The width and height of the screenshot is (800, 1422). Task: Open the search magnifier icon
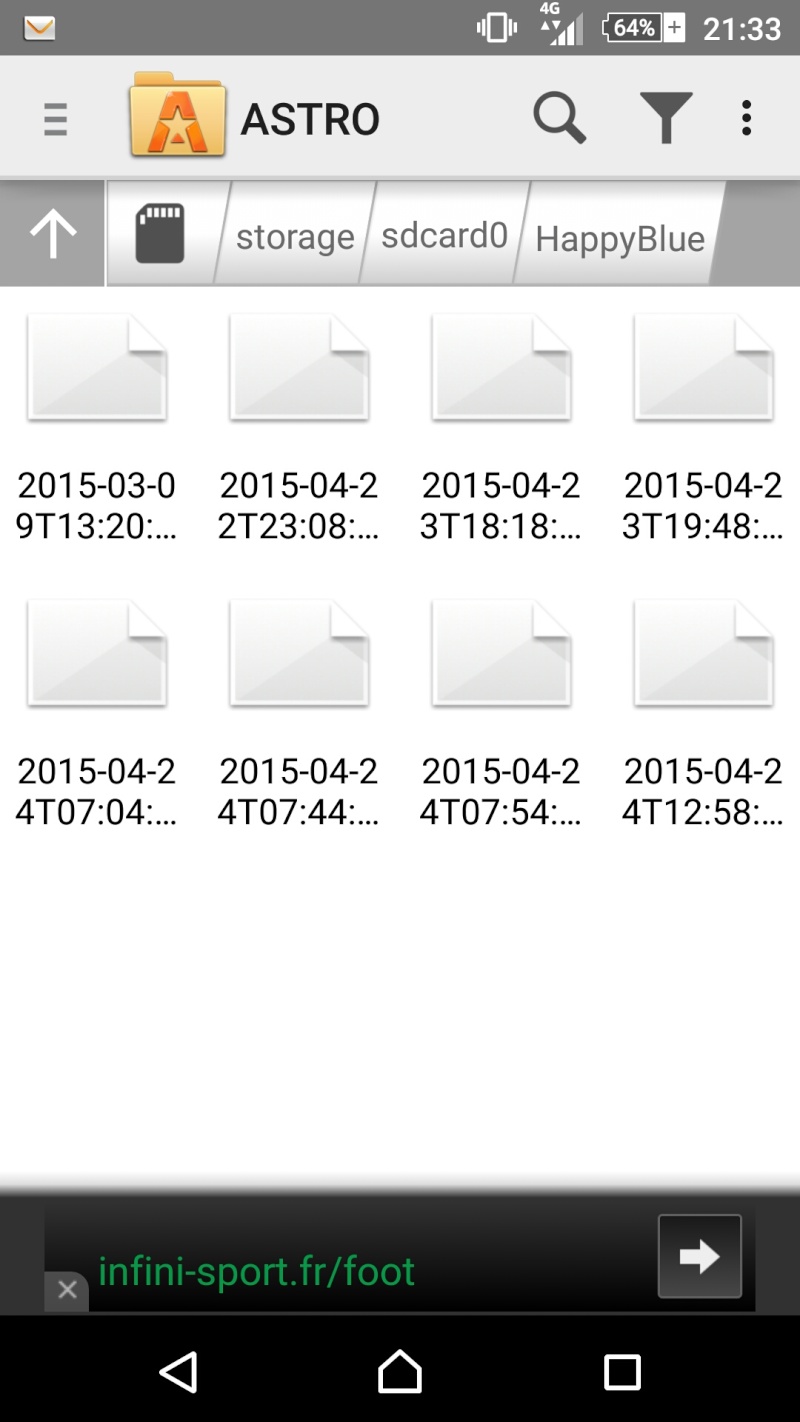pyautogui.click(x=559, y=119)
